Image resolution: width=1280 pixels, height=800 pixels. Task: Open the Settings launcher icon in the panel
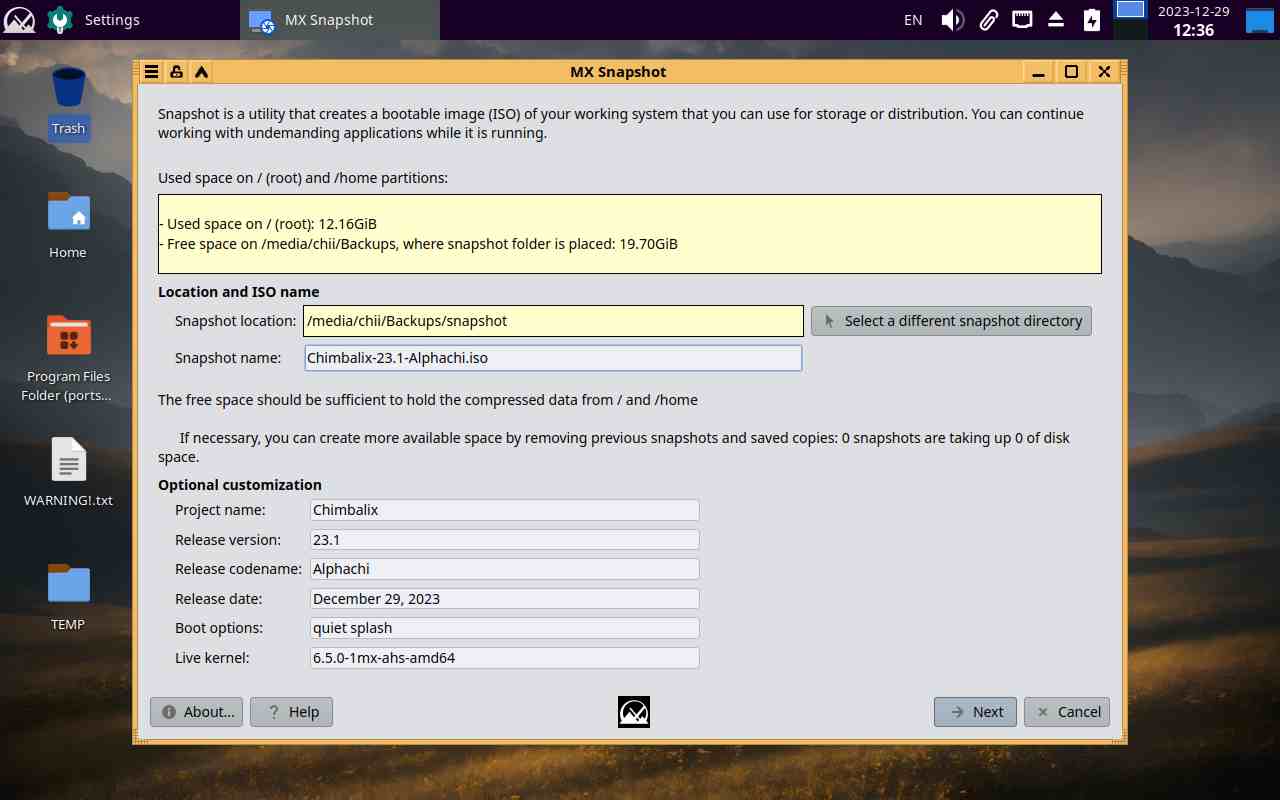(x=60, y=20)
